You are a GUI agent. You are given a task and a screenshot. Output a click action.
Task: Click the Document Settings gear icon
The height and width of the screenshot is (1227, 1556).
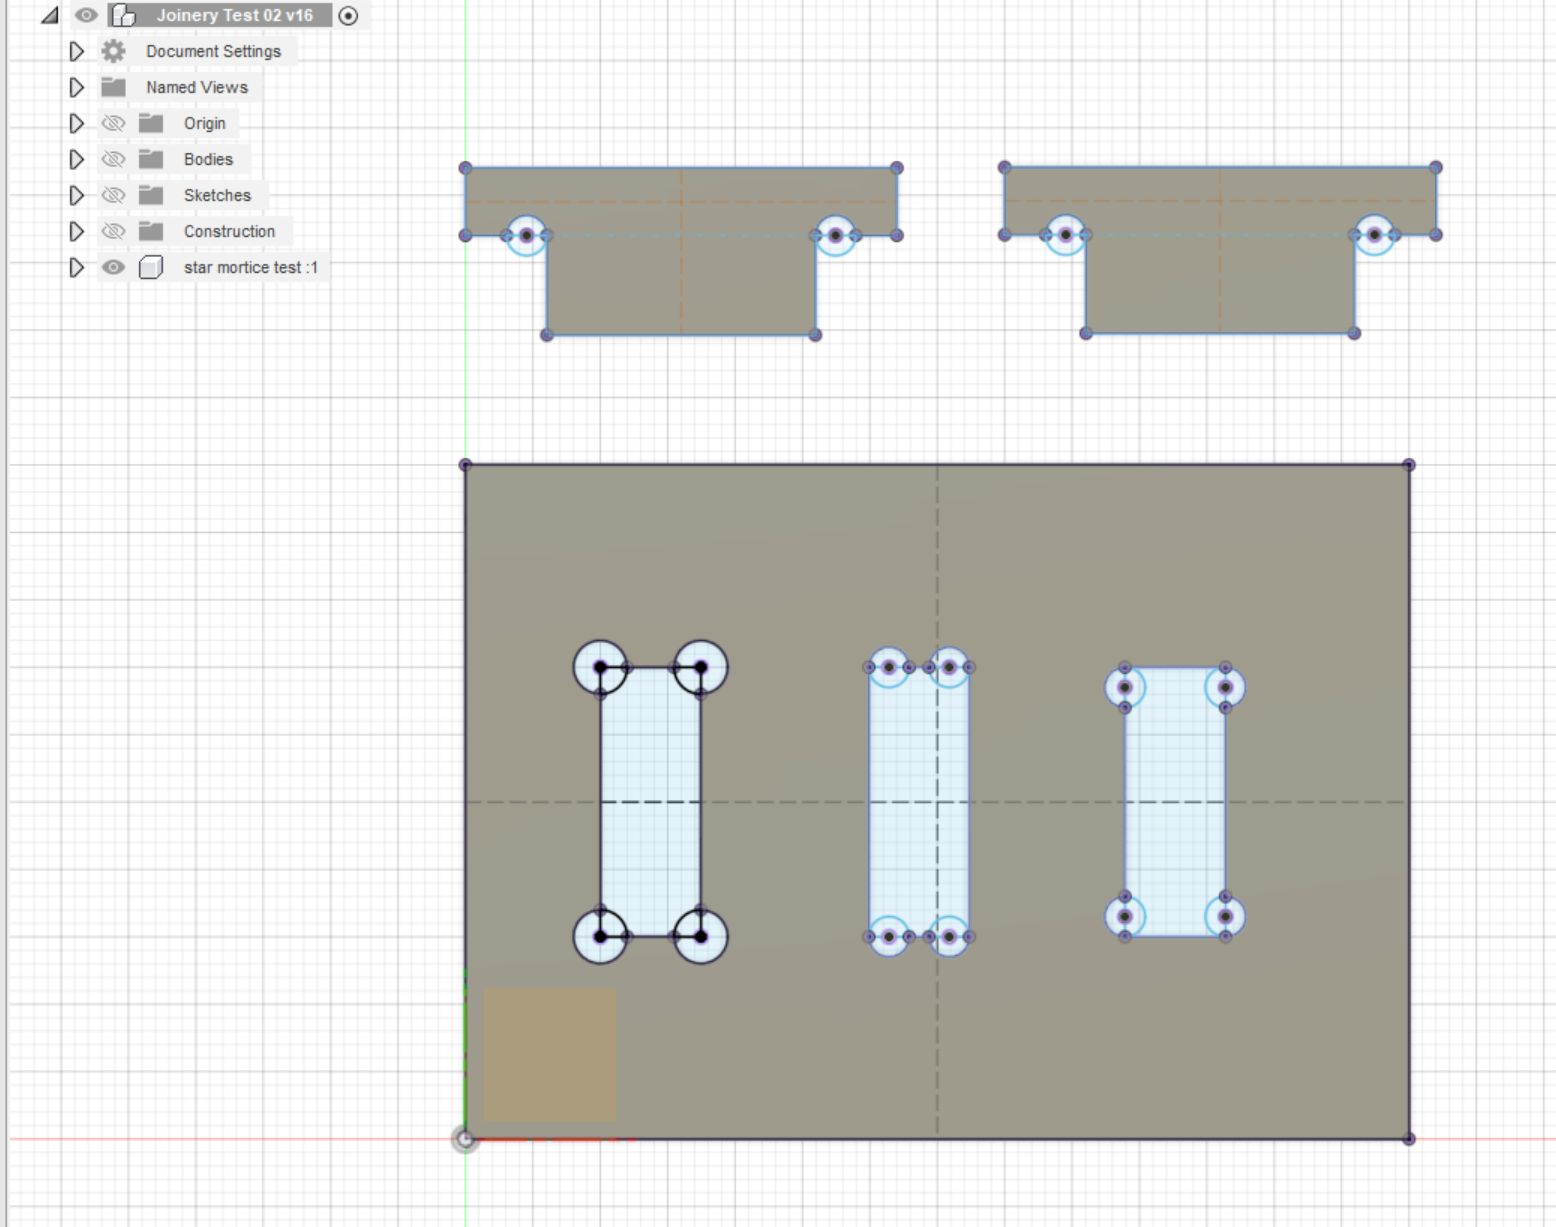[114, 51]
